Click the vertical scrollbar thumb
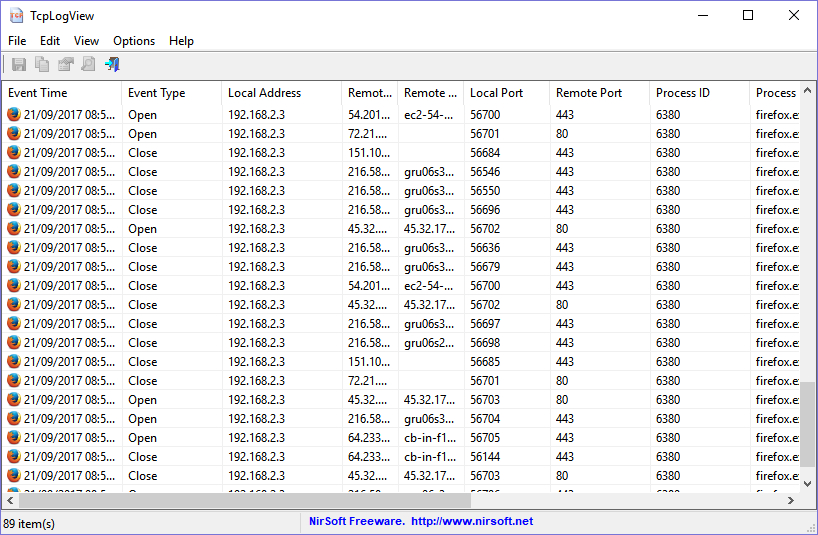Screen dimensions: 818x535 (x=808, y=425)
